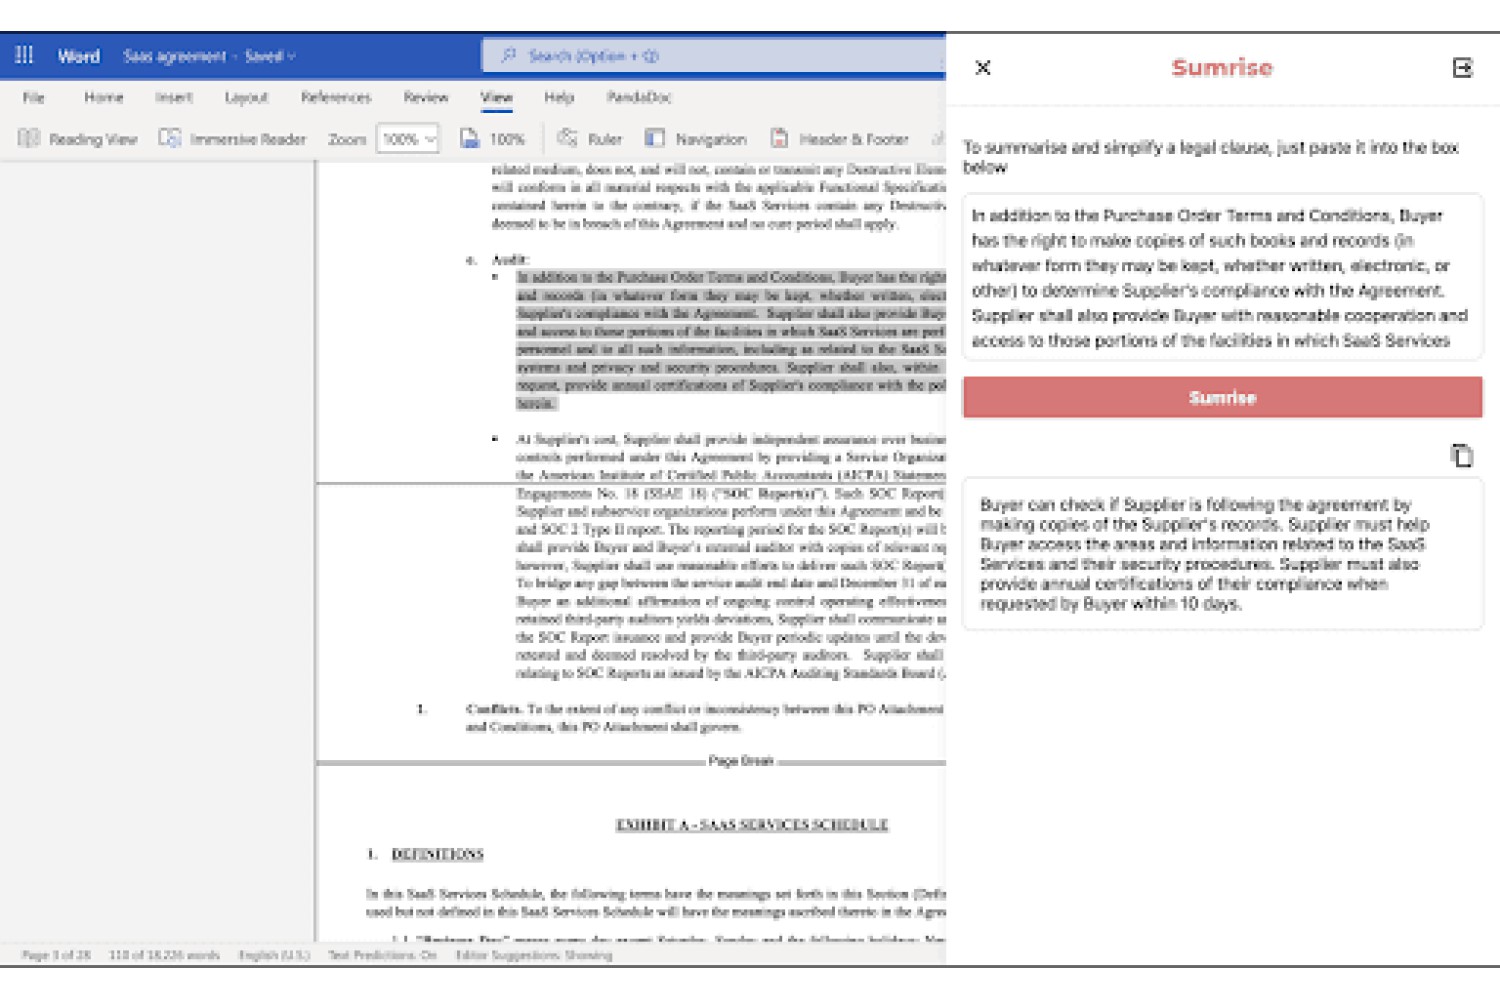This screenshot has width=1500, height=1000.
Task: Open Header & Footer
Action: (x=839, y=138)
